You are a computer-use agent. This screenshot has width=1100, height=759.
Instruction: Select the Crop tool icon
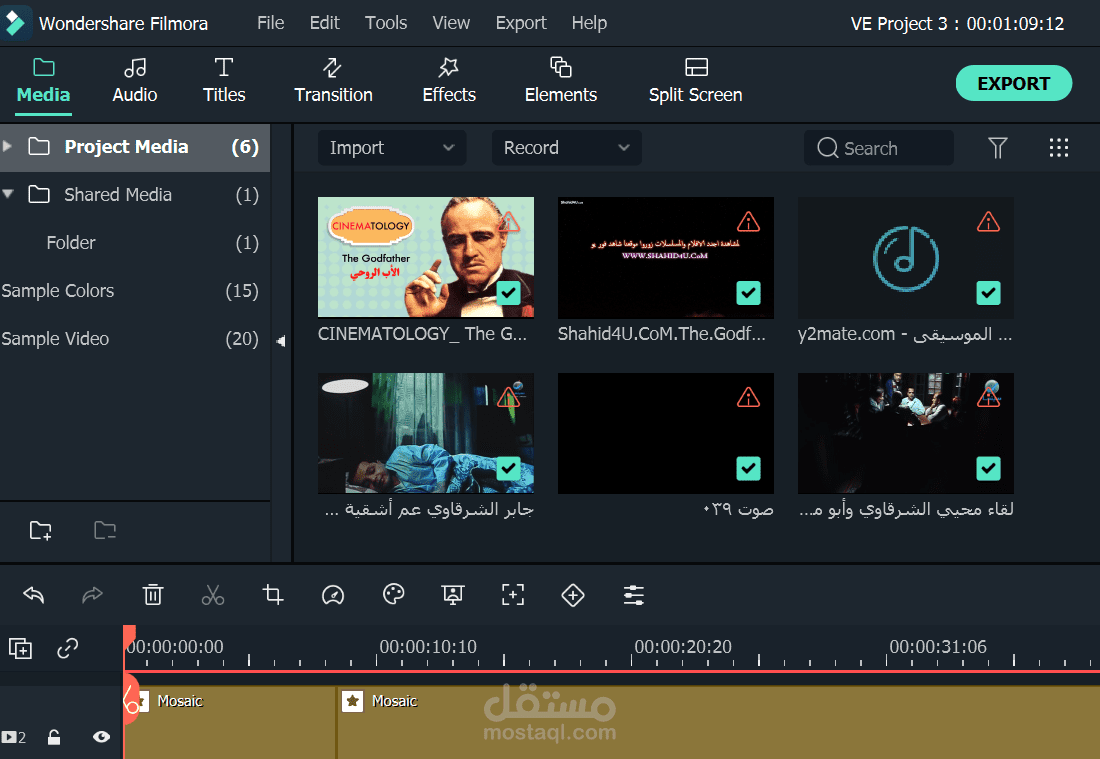273,595
